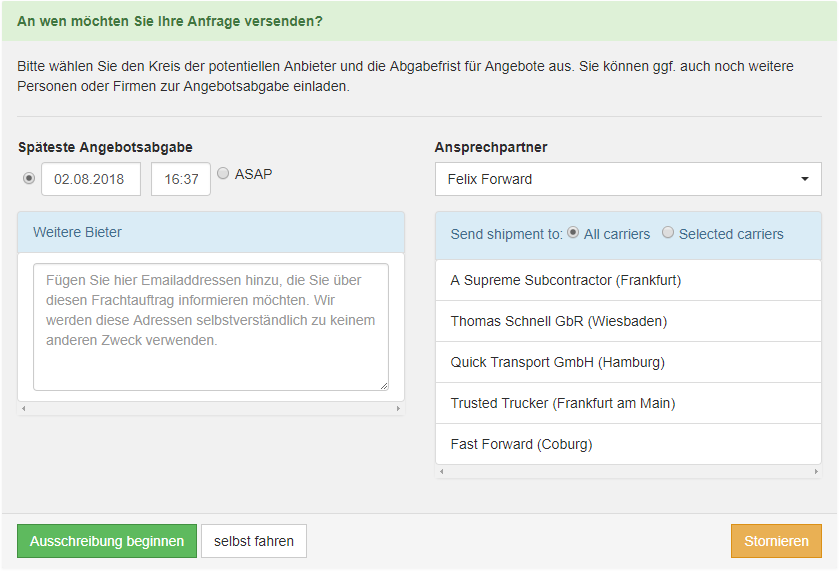Select Trusted Trucker (Frankfurt am Main)

click(x=628, y=403)
